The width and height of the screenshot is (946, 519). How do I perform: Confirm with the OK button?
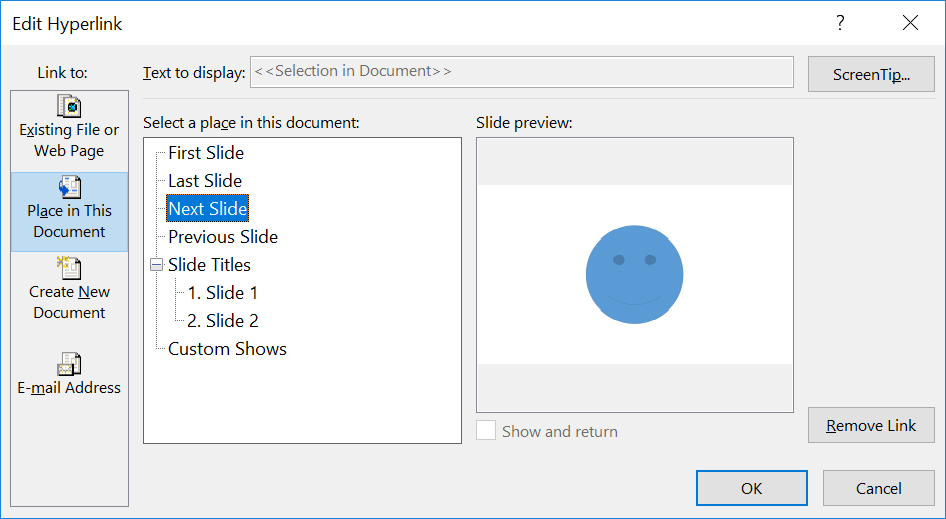tap(752, 488)
